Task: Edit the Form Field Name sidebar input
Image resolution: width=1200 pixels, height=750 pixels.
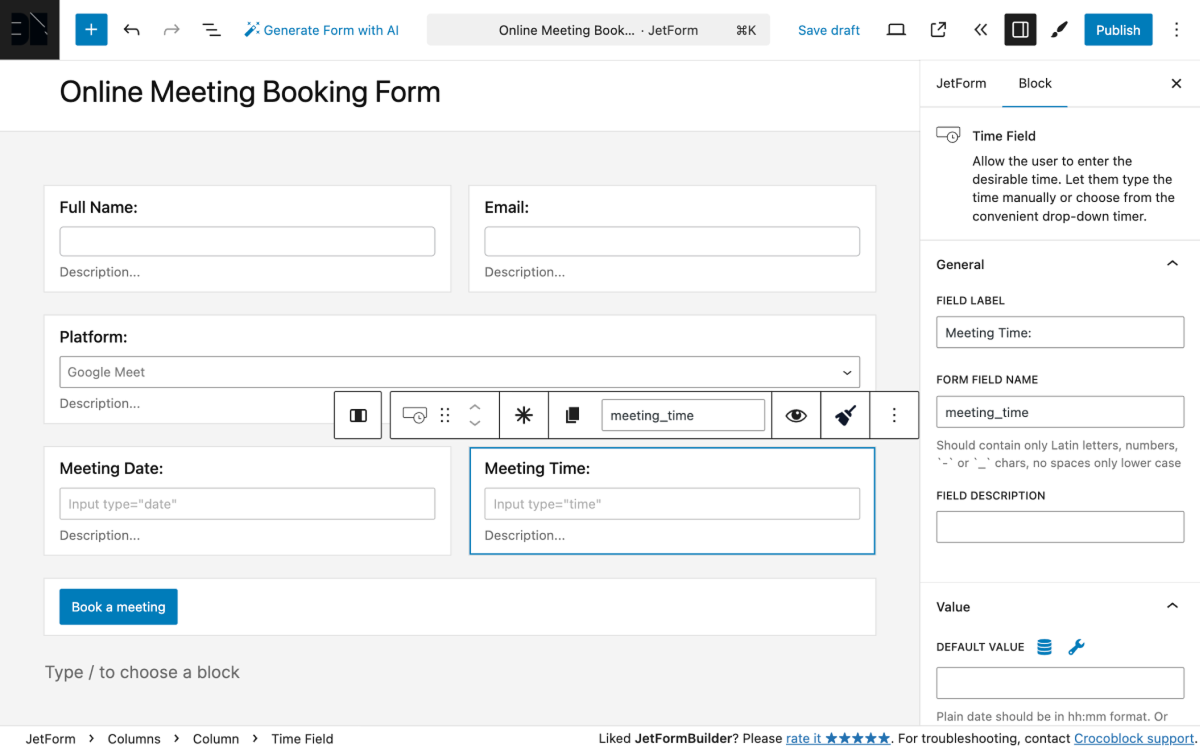Action: tap(1060, 412)
